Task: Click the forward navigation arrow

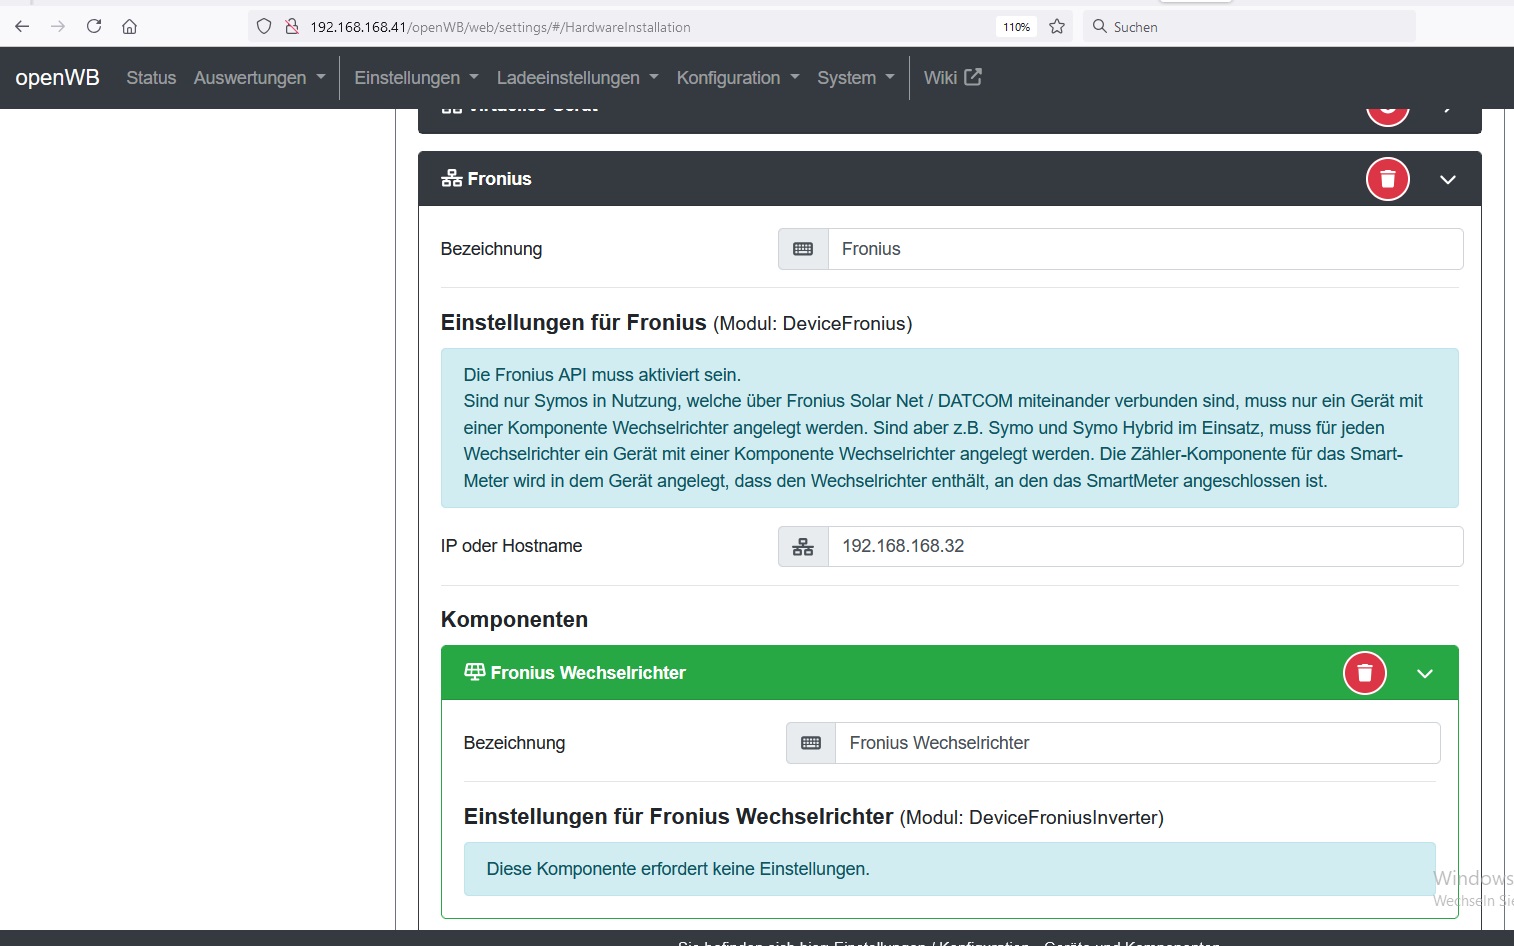Action: 58,26
